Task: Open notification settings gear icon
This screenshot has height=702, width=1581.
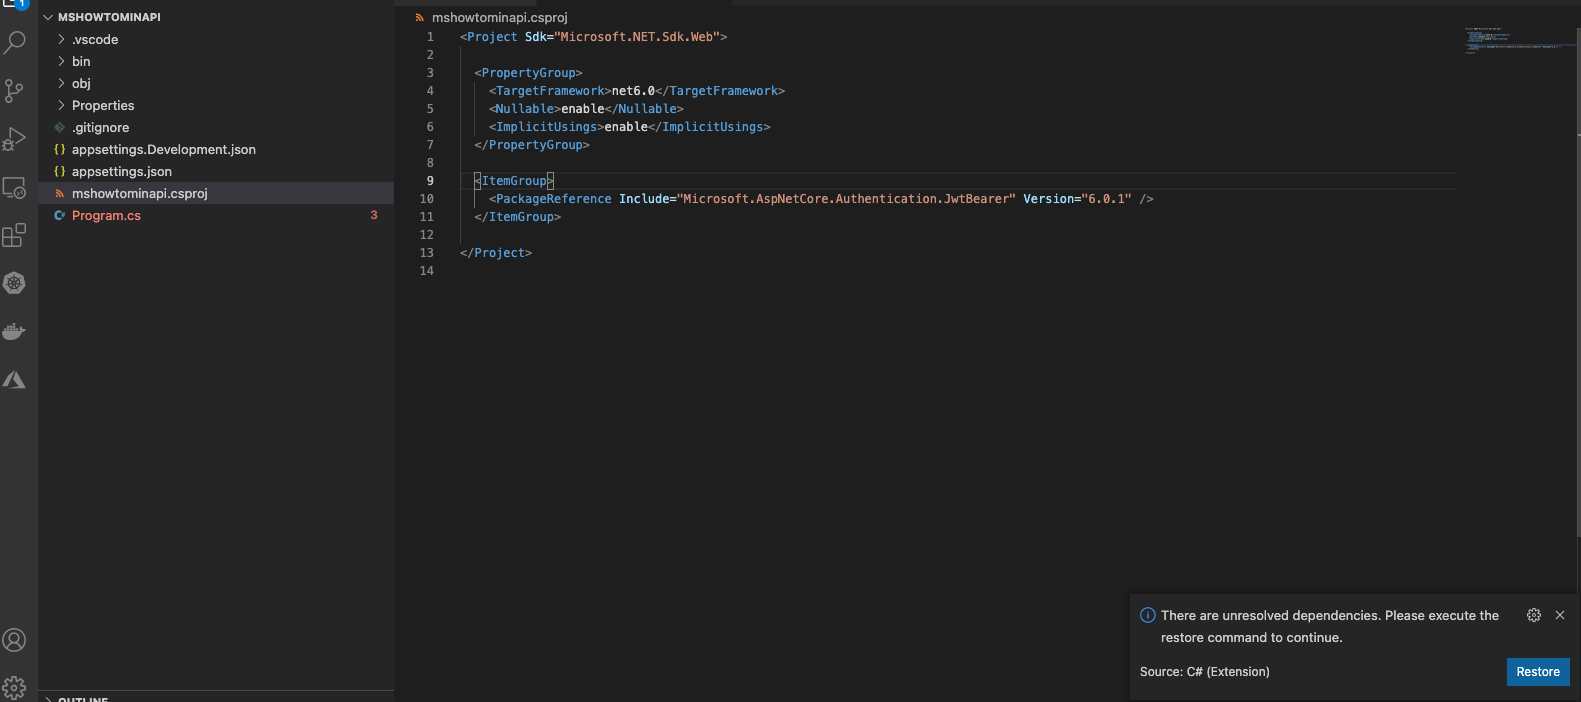Action: pyautogui.click(x=1534, y=615)
